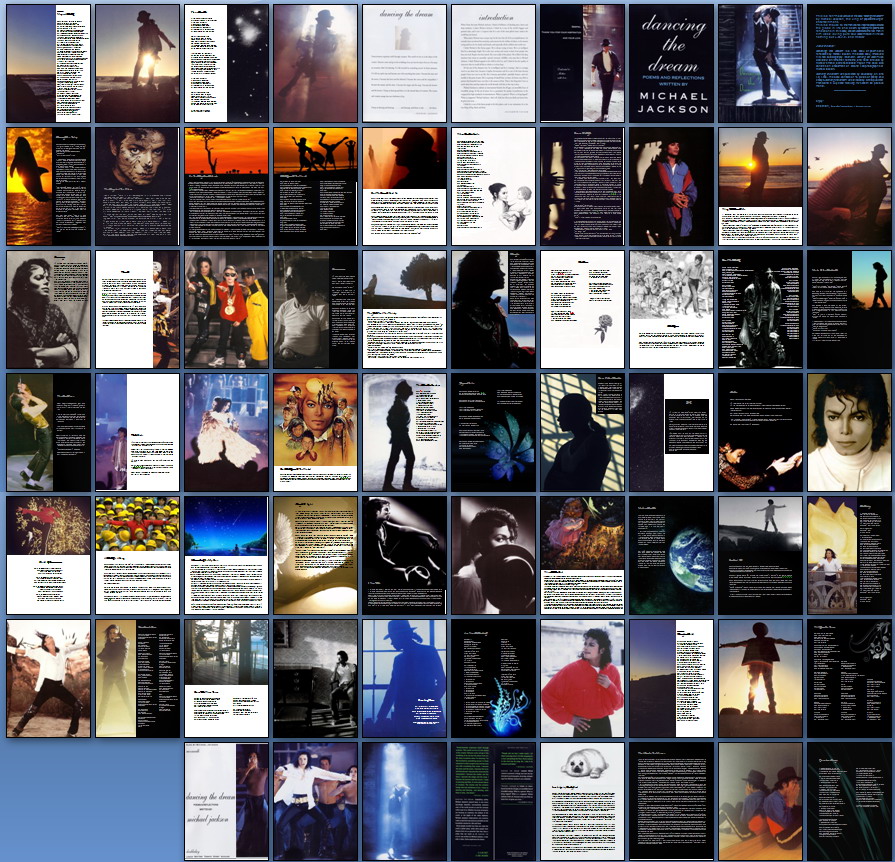Open the black-and-white running children page
The image size is (895, 862).
[671, 309]
